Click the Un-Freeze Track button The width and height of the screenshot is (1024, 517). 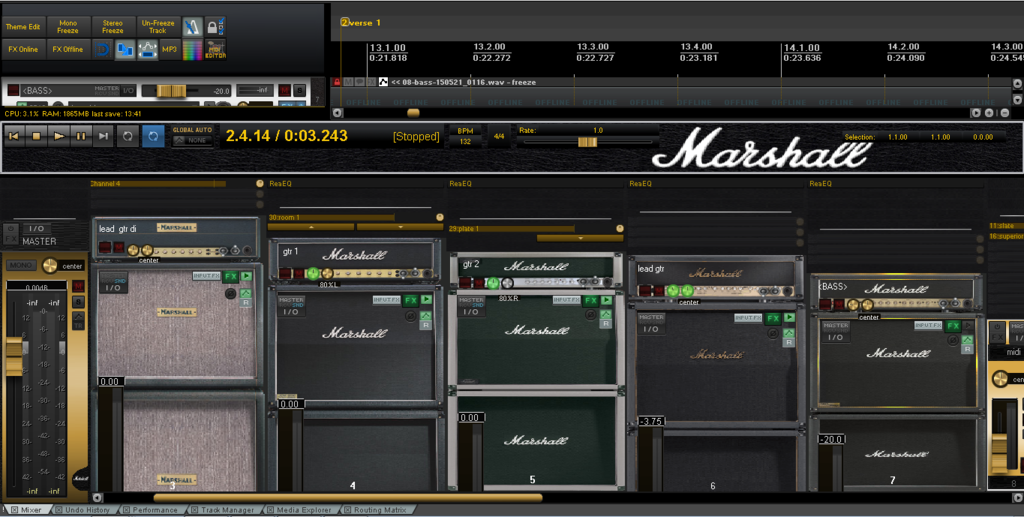click(158, 27)
